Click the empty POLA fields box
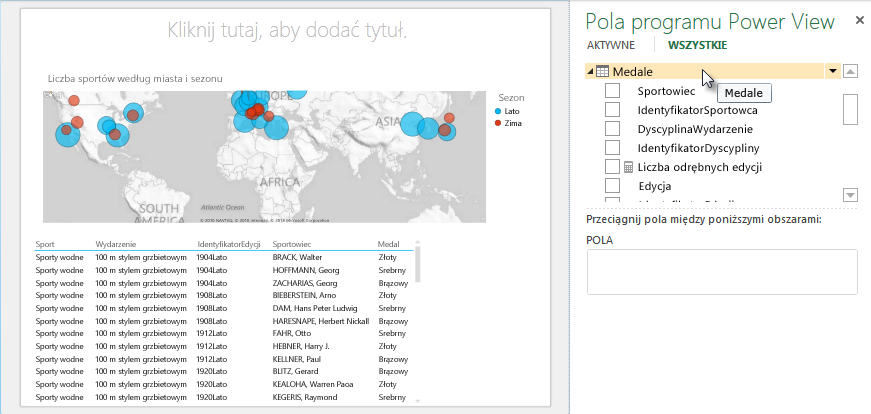This screenshot has height=414, width=871. click(722, 272)
